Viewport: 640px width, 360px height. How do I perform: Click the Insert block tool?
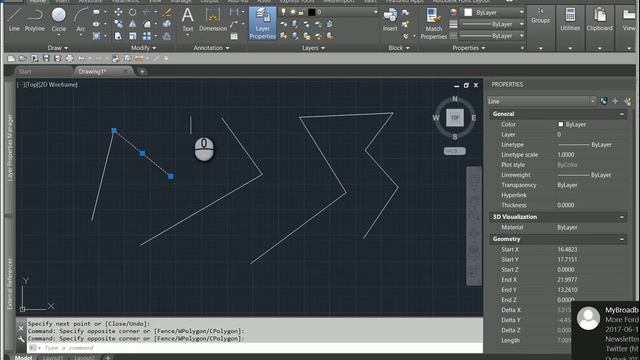pyautogui.click(x=390, y=20)
